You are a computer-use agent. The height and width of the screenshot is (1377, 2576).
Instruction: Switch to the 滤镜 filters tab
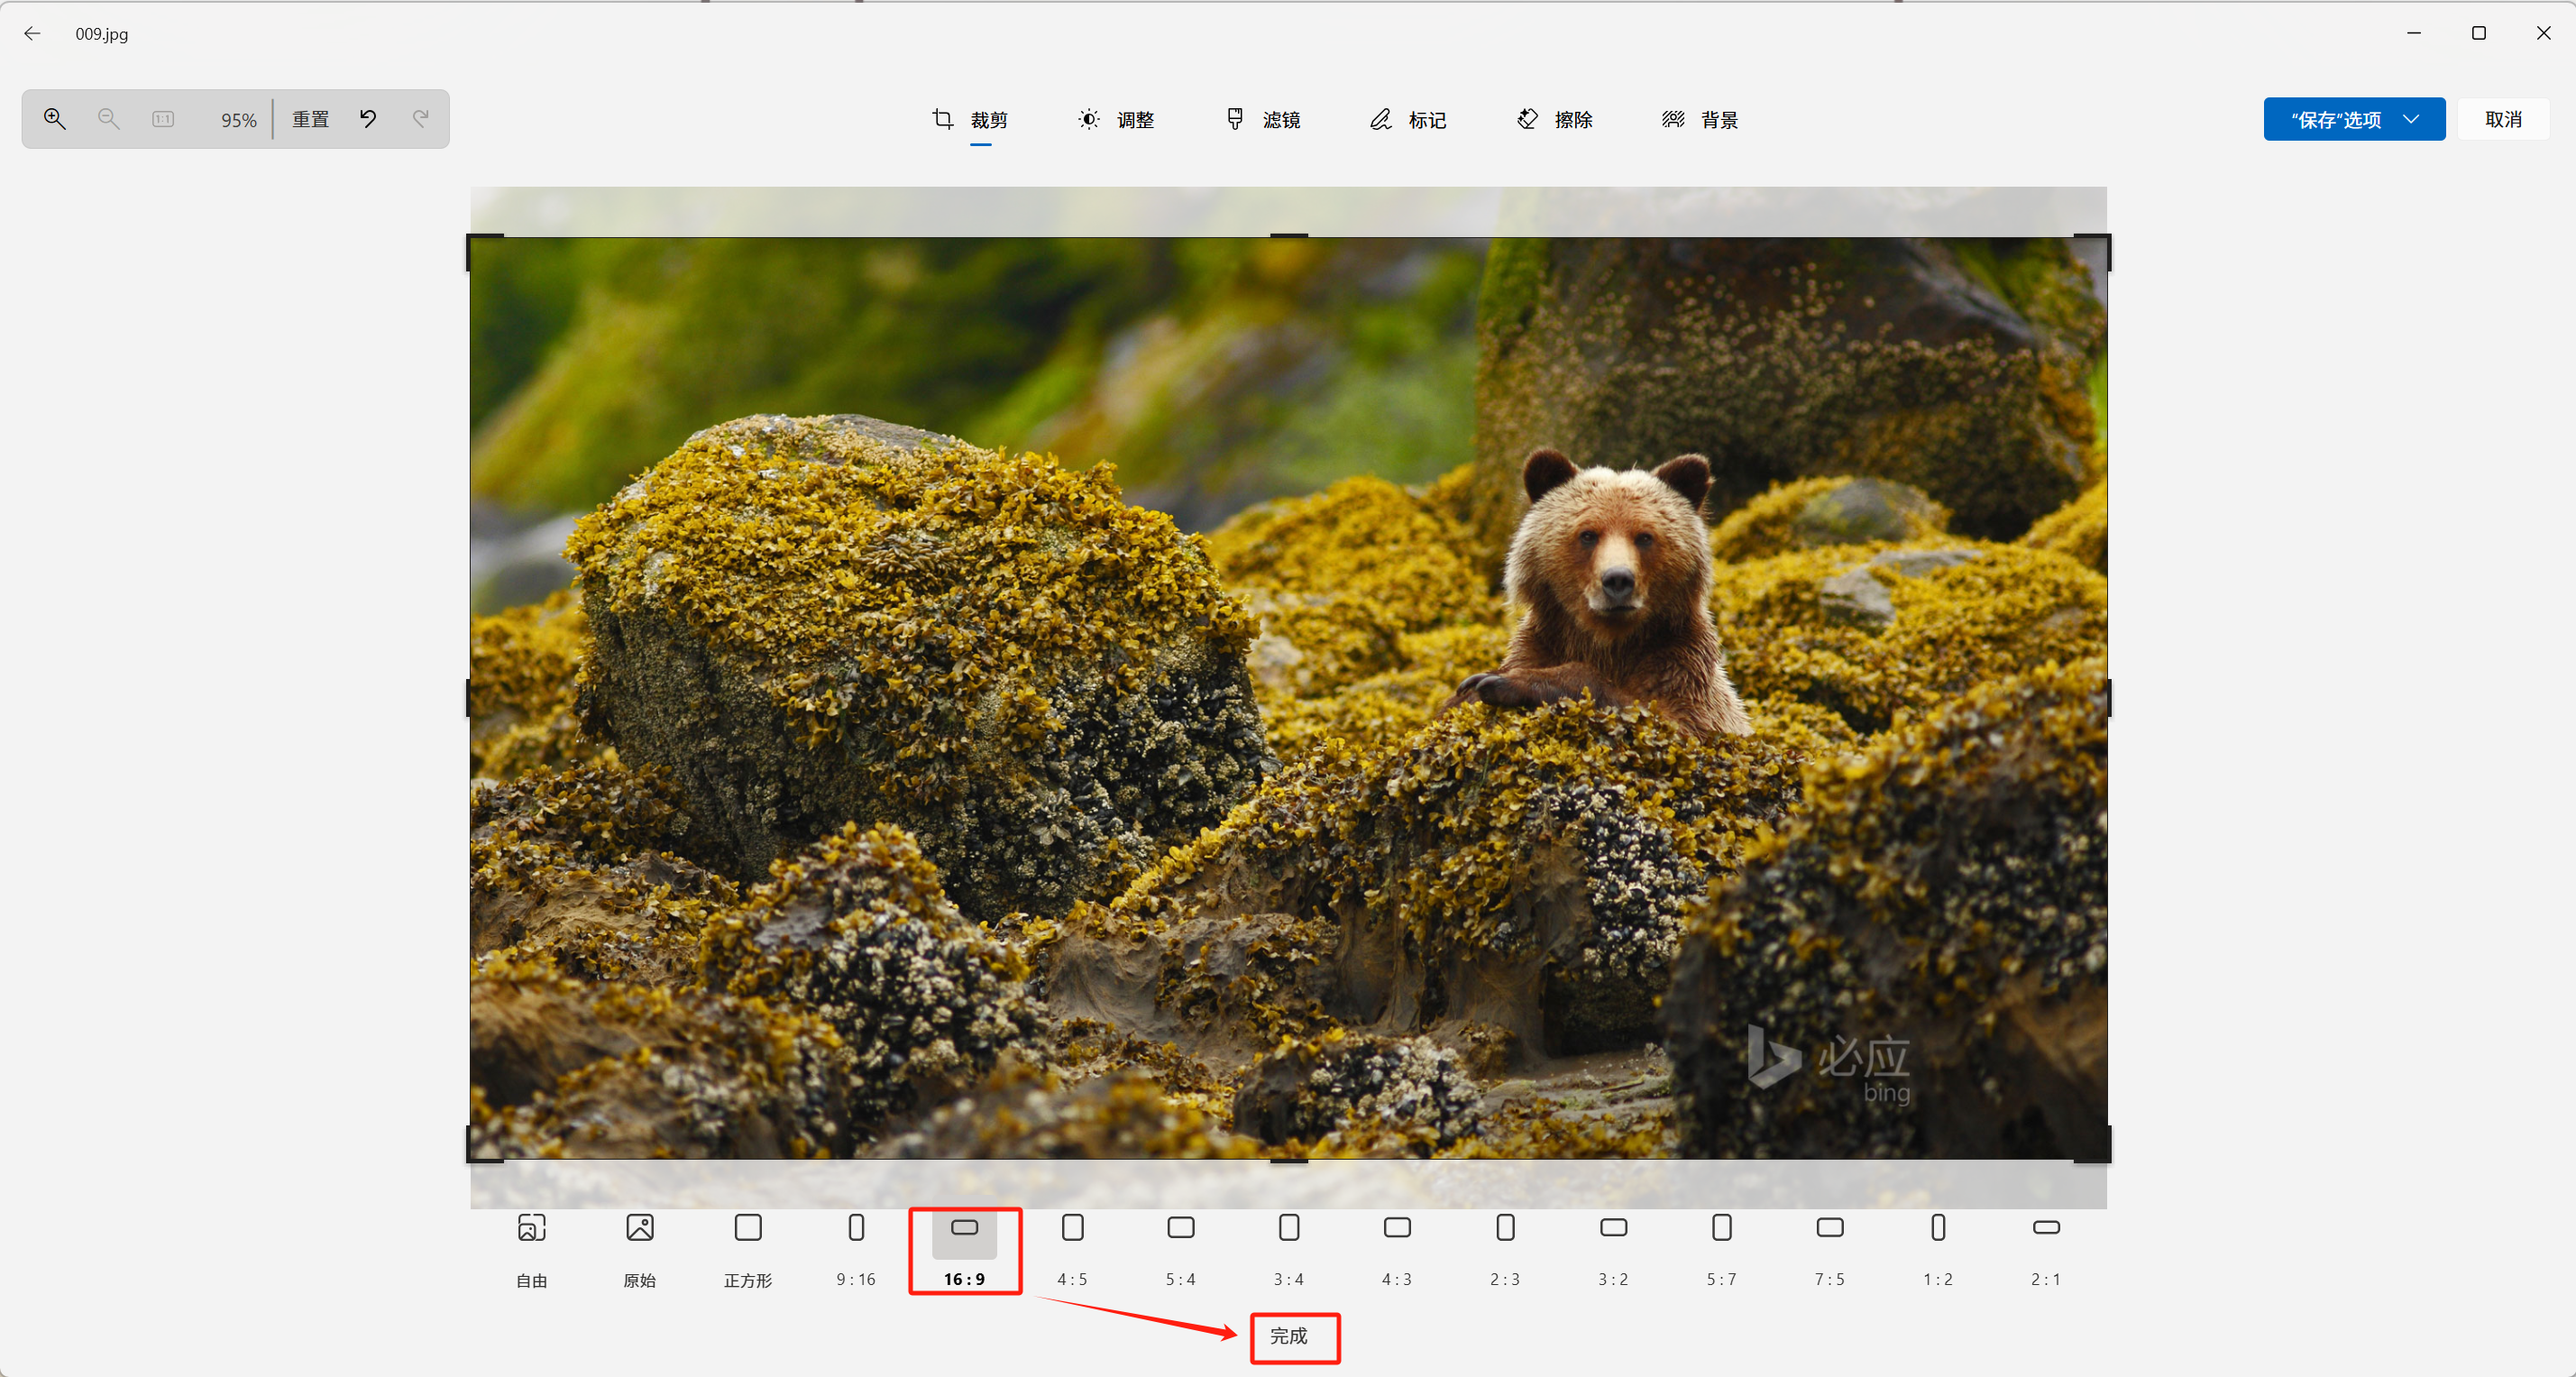[1263, 119]
